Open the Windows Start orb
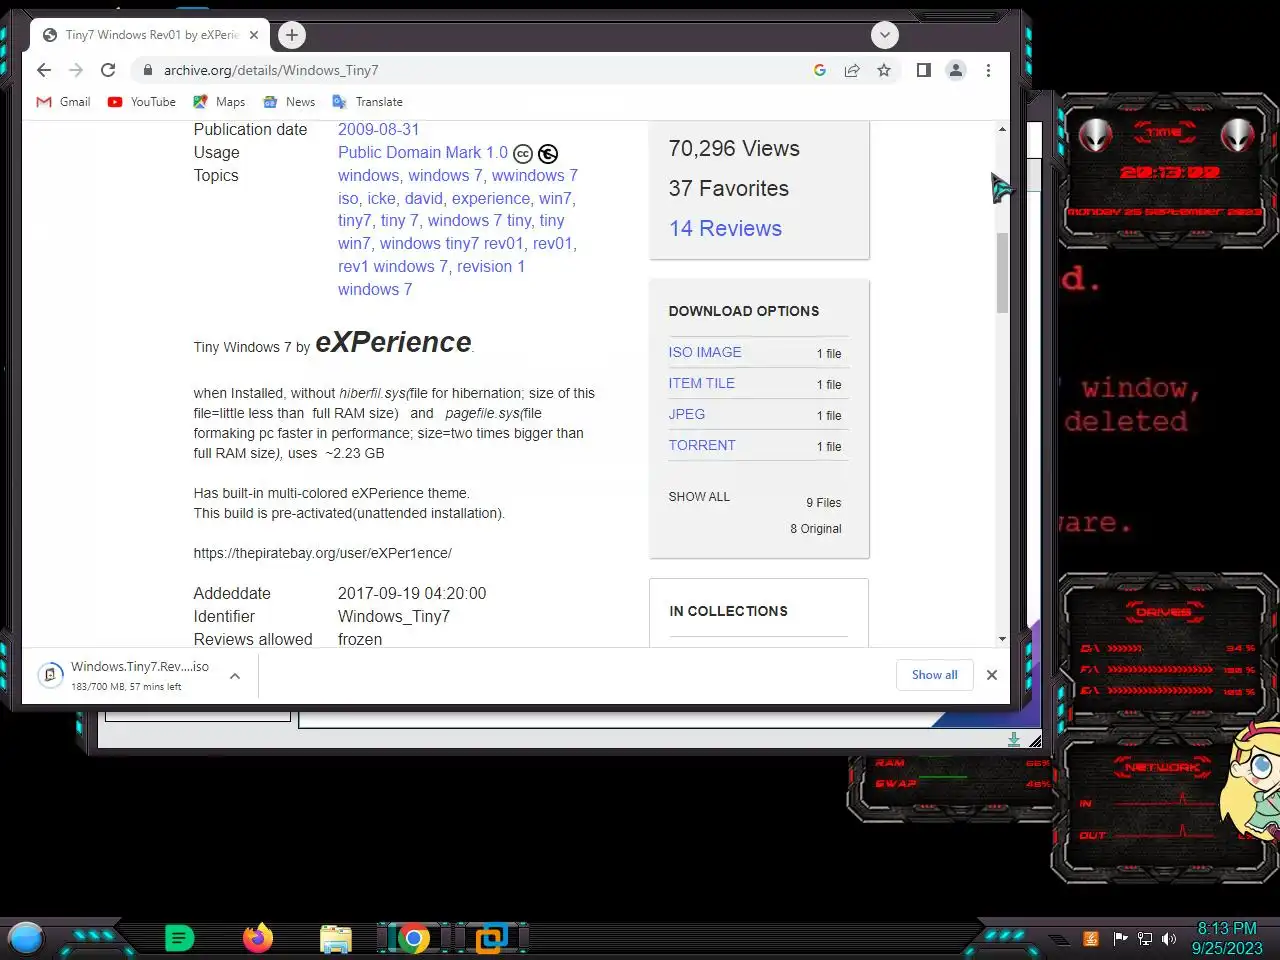Screen dimensions: 1280x960 26,938
